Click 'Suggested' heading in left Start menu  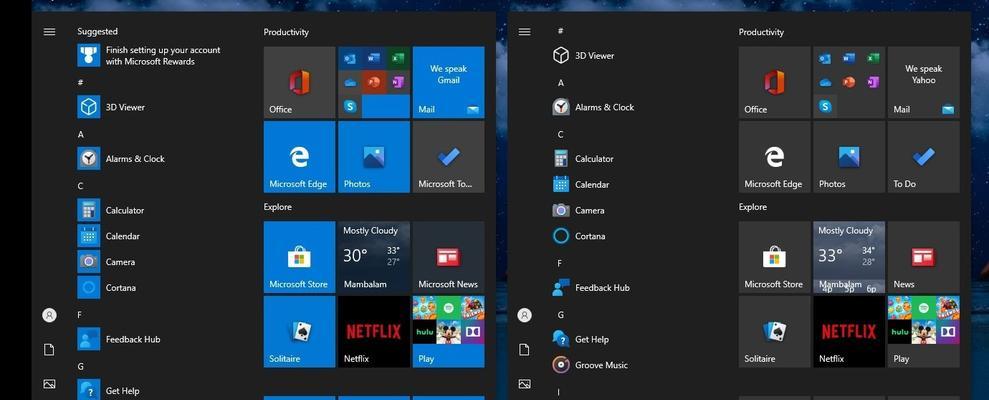click(97, 32)
